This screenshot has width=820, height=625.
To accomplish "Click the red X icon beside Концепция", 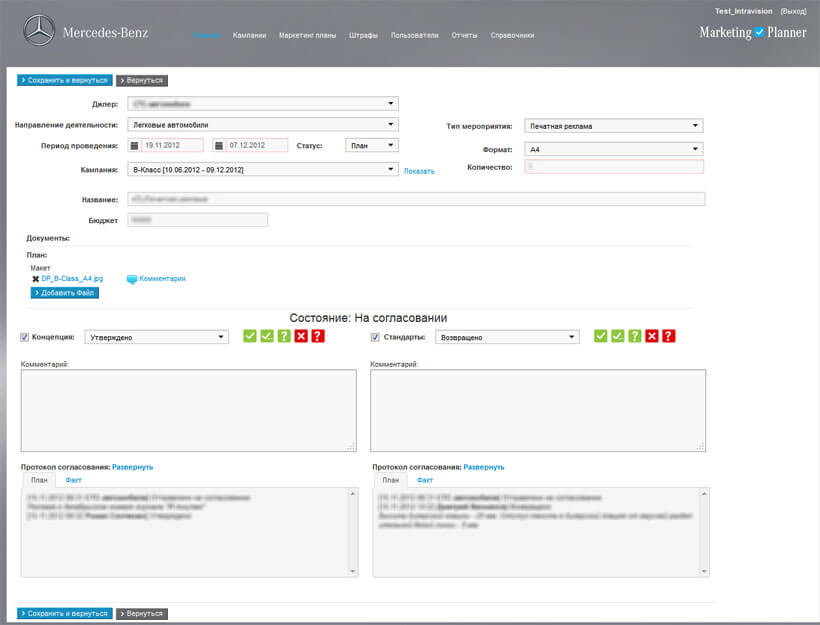I will click(x=301, y=336).
